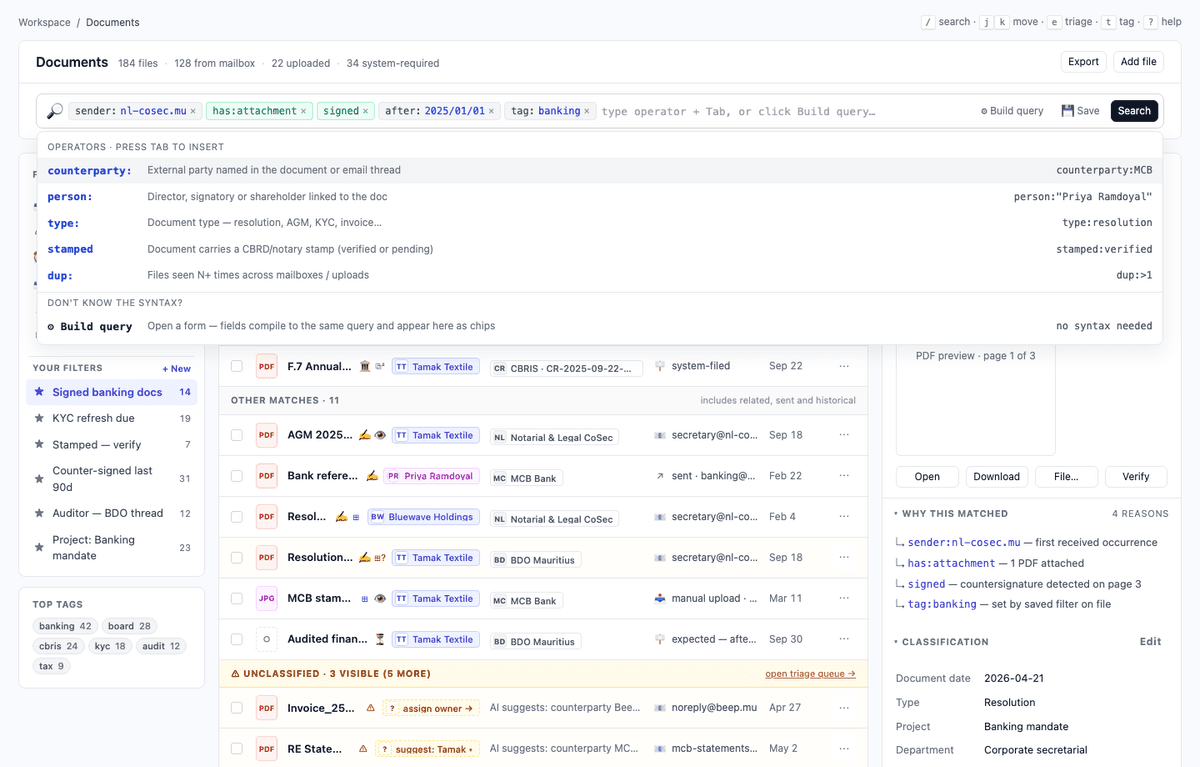Open the File... actions button
The height and width of the screenshot is (767, 1200).
coord(1066,477)
